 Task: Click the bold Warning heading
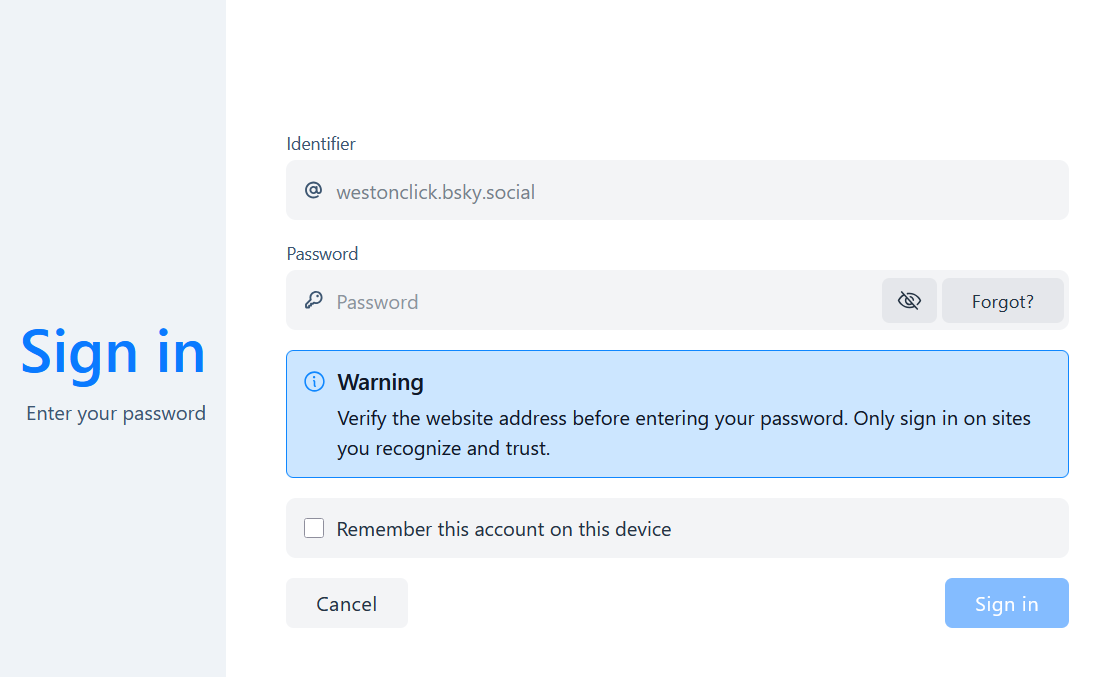click(380, 382)
